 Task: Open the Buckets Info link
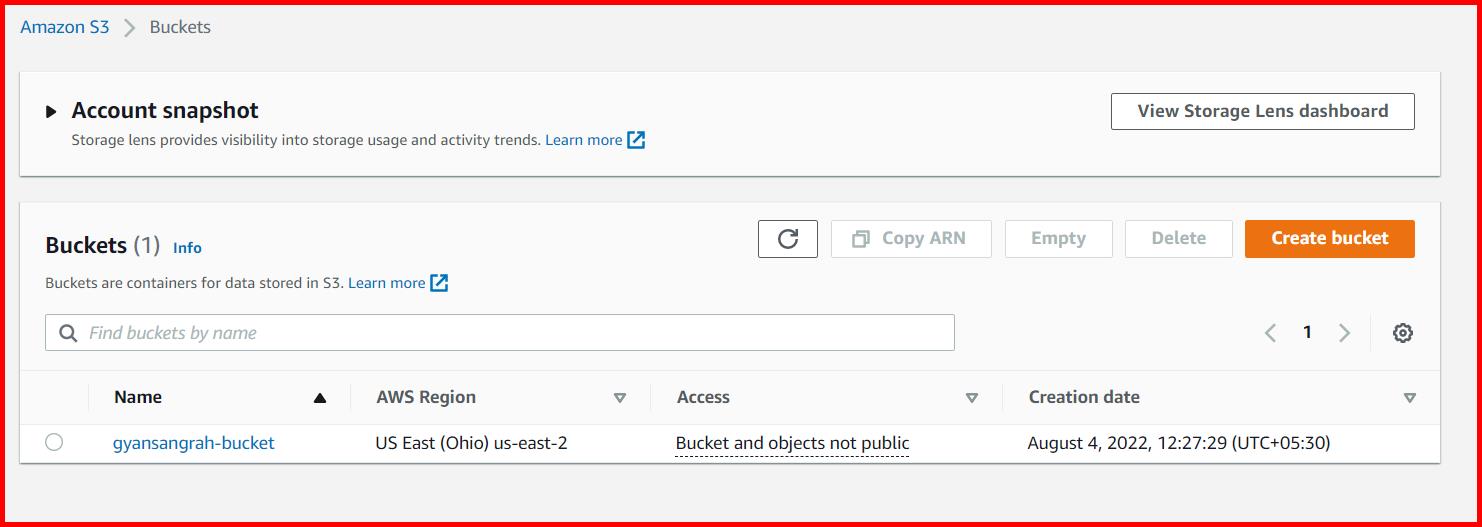coord(187,248)
